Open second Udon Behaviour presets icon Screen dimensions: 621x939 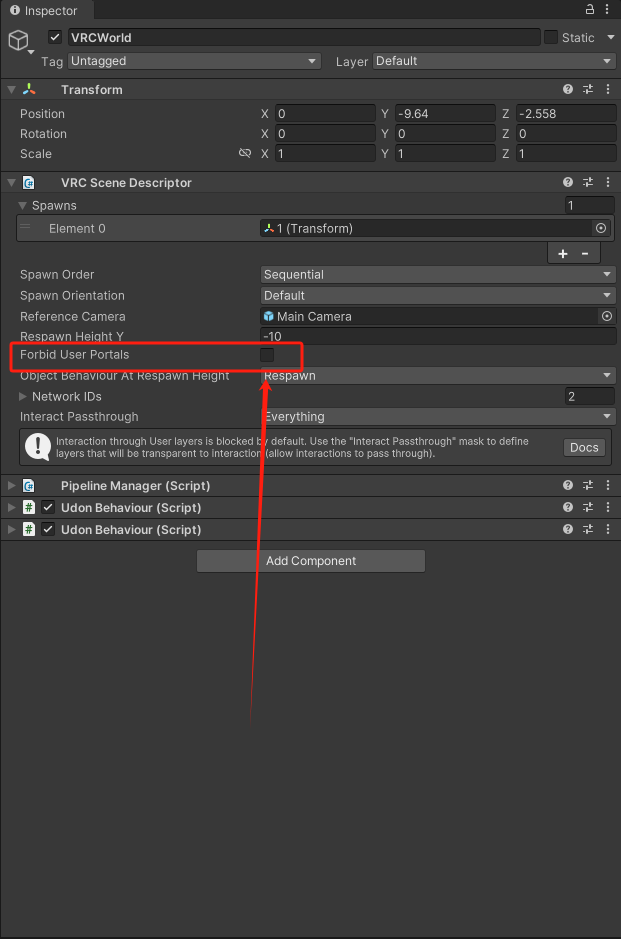point(588,529)
